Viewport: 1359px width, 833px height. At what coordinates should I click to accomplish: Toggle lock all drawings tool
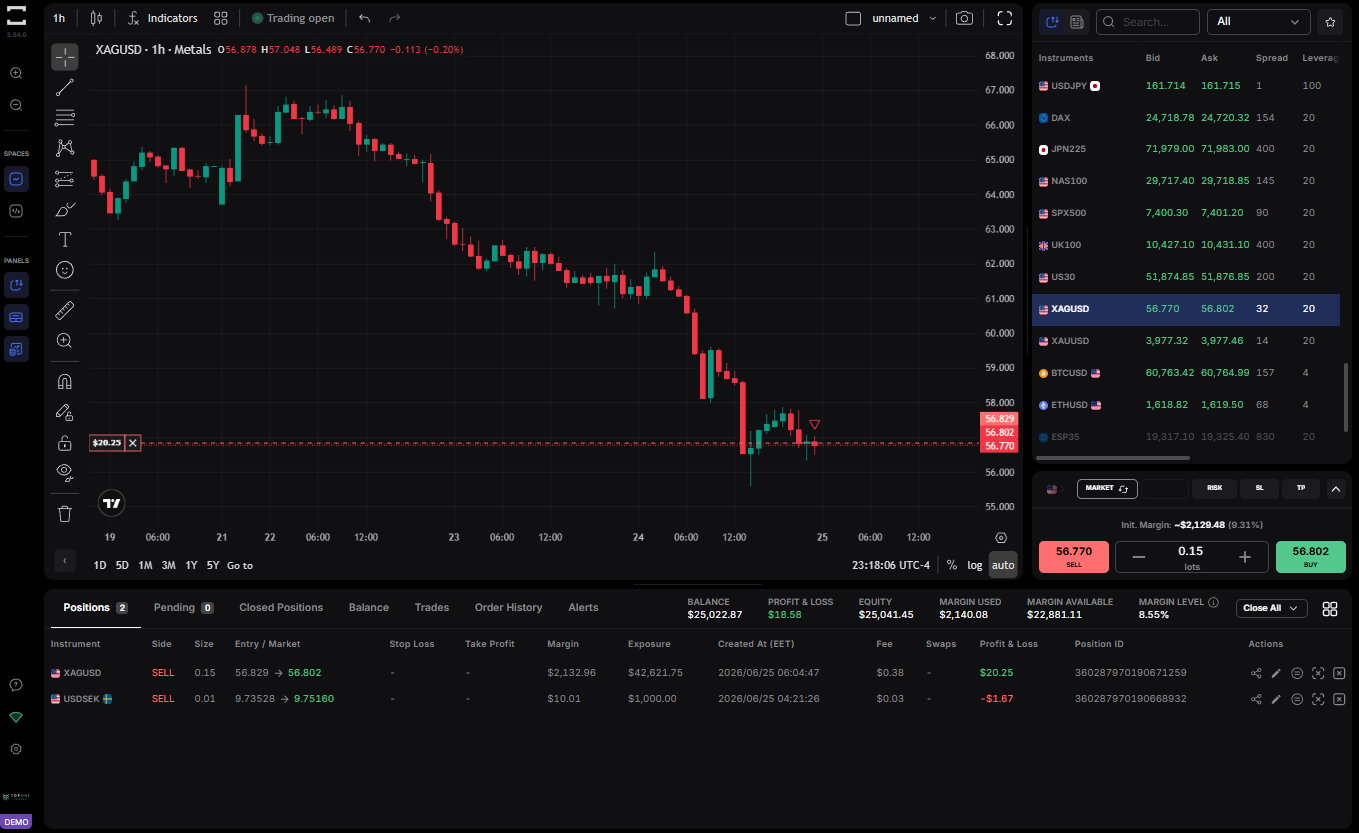[65, 442]
